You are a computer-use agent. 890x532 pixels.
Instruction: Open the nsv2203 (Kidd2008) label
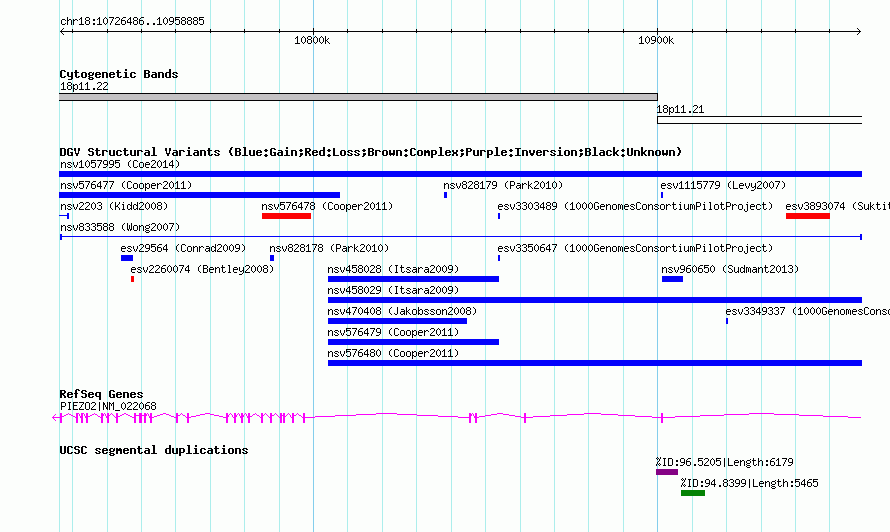click(114, 206)
